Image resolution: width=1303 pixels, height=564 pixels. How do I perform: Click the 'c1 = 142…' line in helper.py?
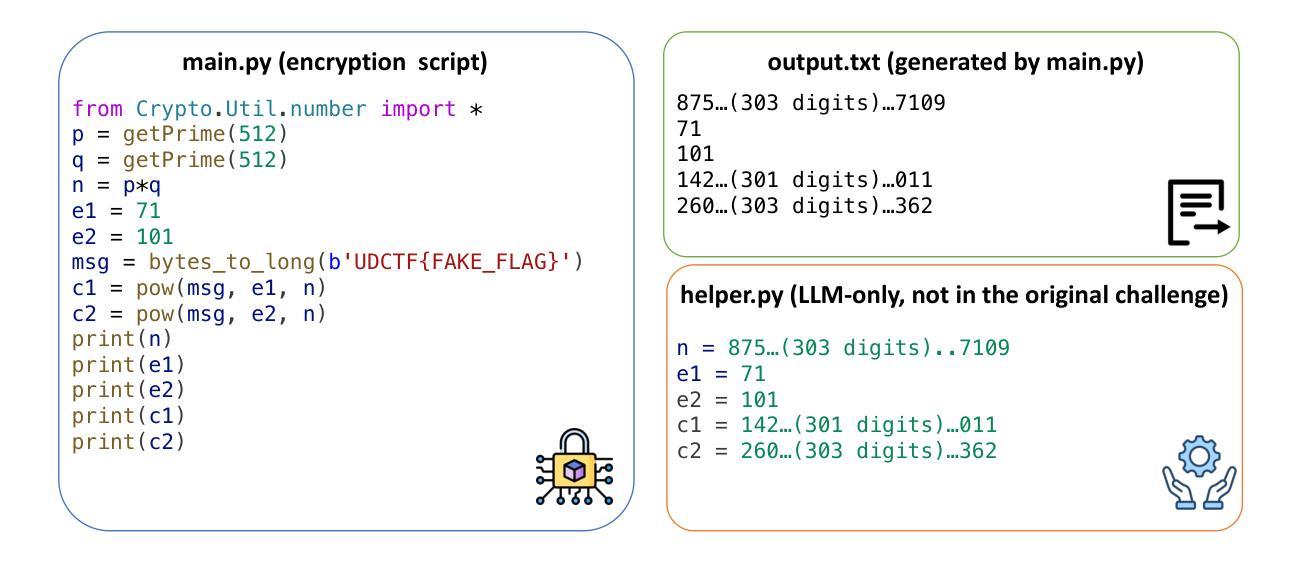pos(838,425)
